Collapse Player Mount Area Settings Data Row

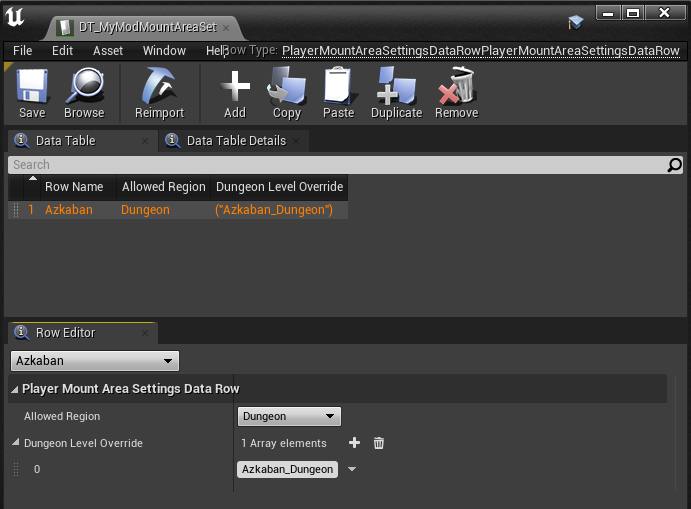(x=15, y=389)
